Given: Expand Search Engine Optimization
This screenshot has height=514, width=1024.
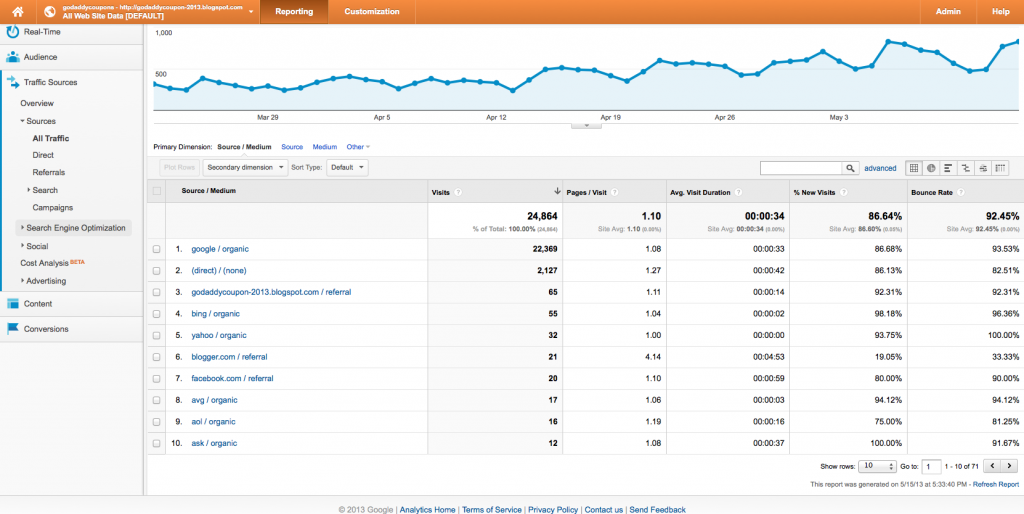Looking at the screenshot, I should click(x=22, y=228).
